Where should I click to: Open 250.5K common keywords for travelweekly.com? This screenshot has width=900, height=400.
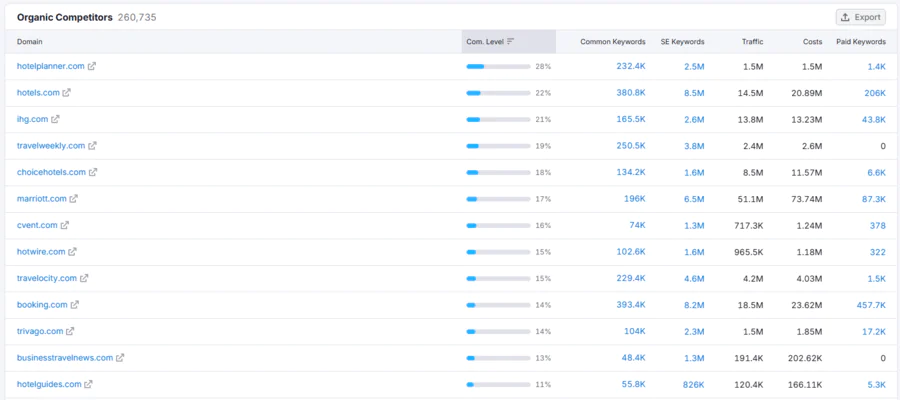631,146
